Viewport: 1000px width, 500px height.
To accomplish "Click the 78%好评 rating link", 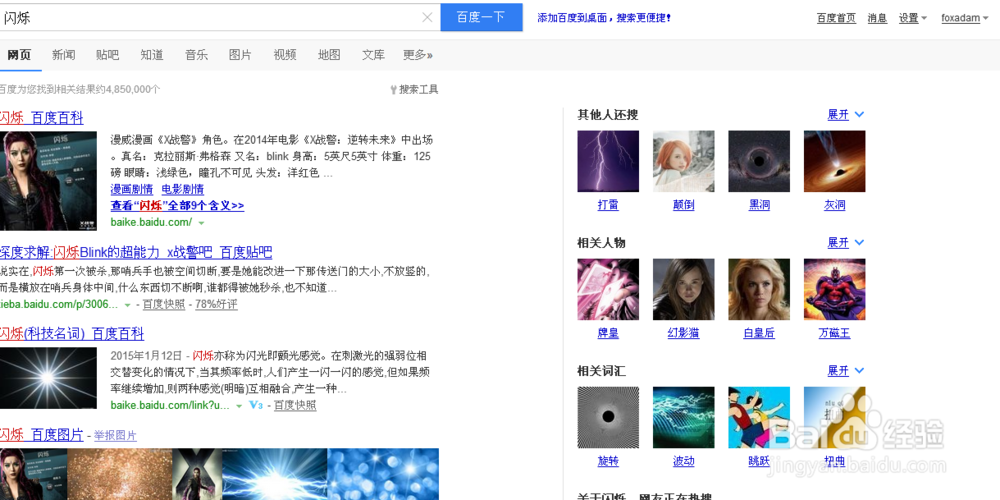I will click(x=216, y=305).
